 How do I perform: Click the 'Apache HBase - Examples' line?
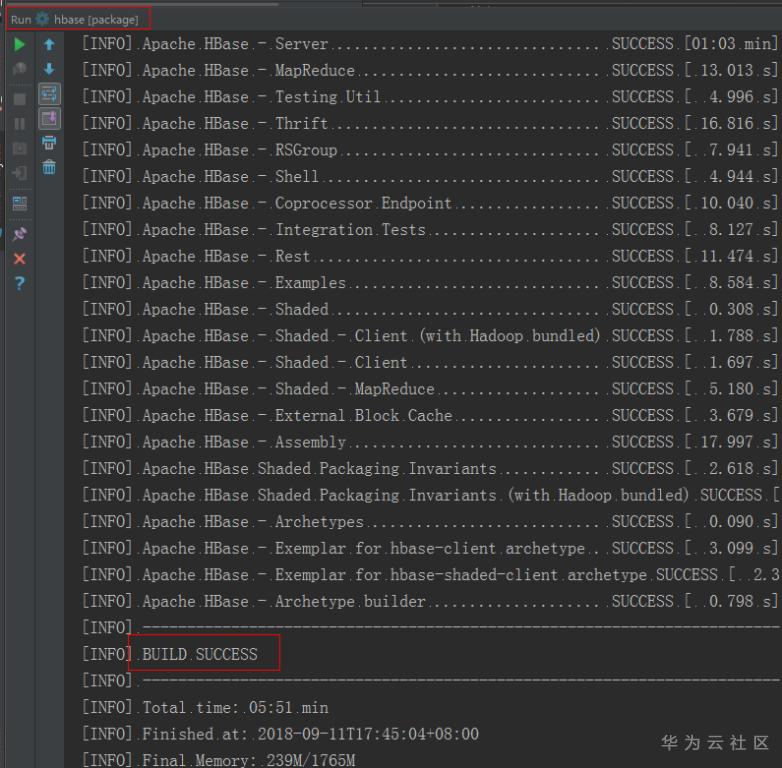click(430, 282)
